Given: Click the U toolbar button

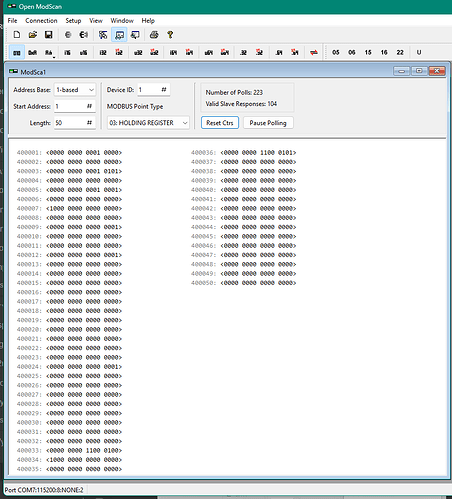Looking at the screenshot, I should (419, 52).
